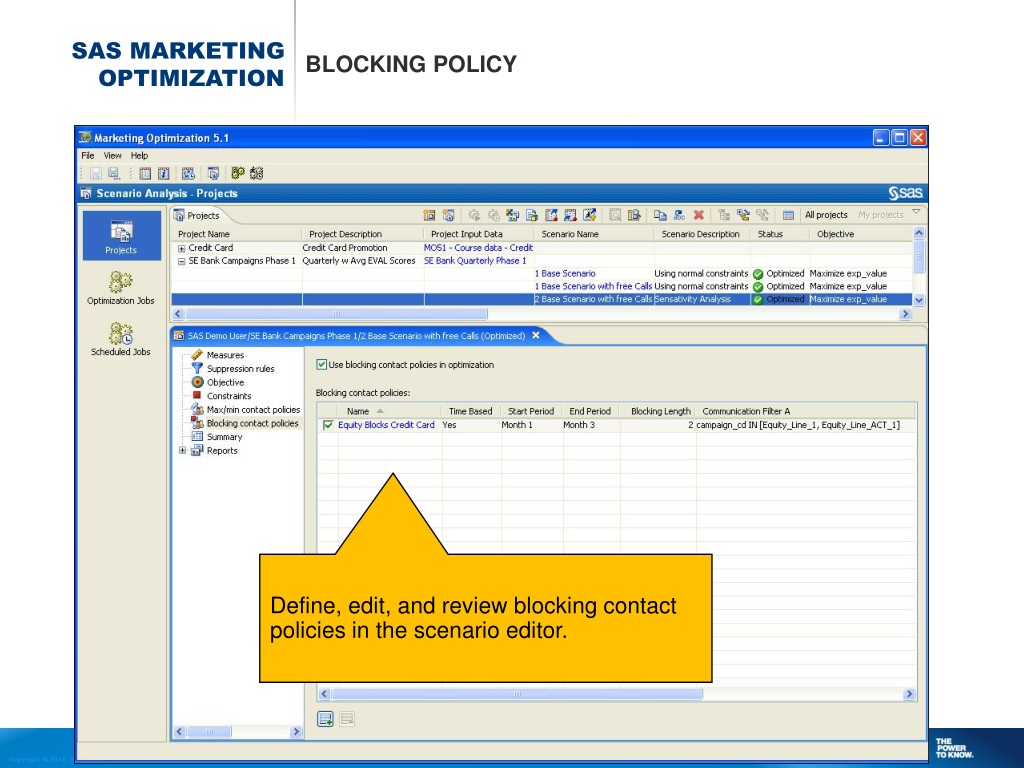Viewport: 1024px width, 768px height.
Task: Select Measures in scenario tree
Action: pos(225,355)
